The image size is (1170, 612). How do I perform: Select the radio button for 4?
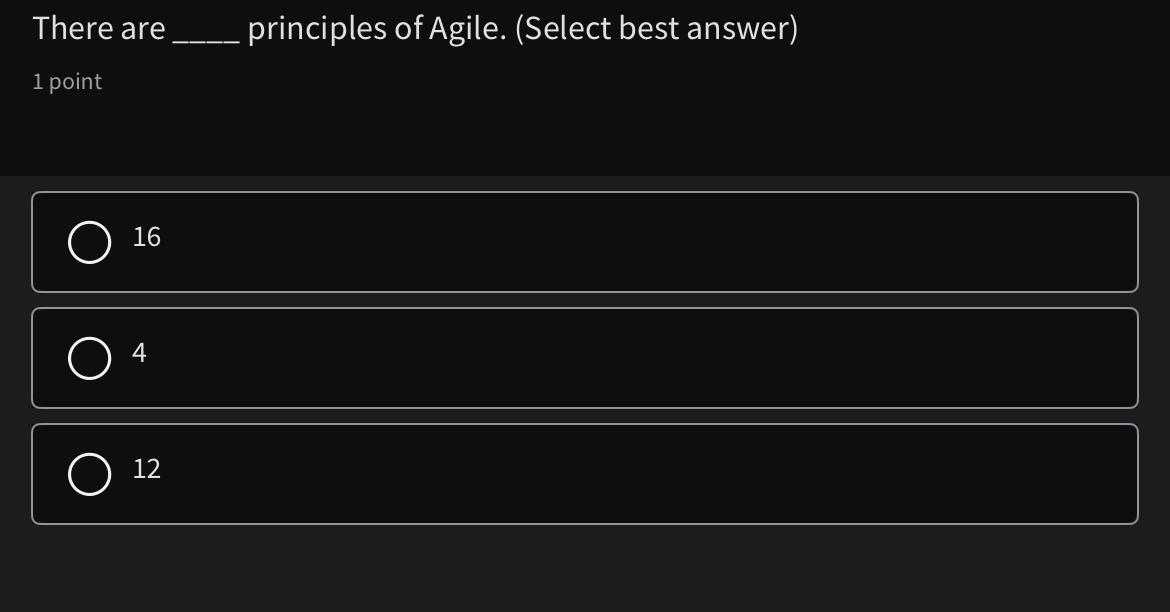tap(89, 359)
